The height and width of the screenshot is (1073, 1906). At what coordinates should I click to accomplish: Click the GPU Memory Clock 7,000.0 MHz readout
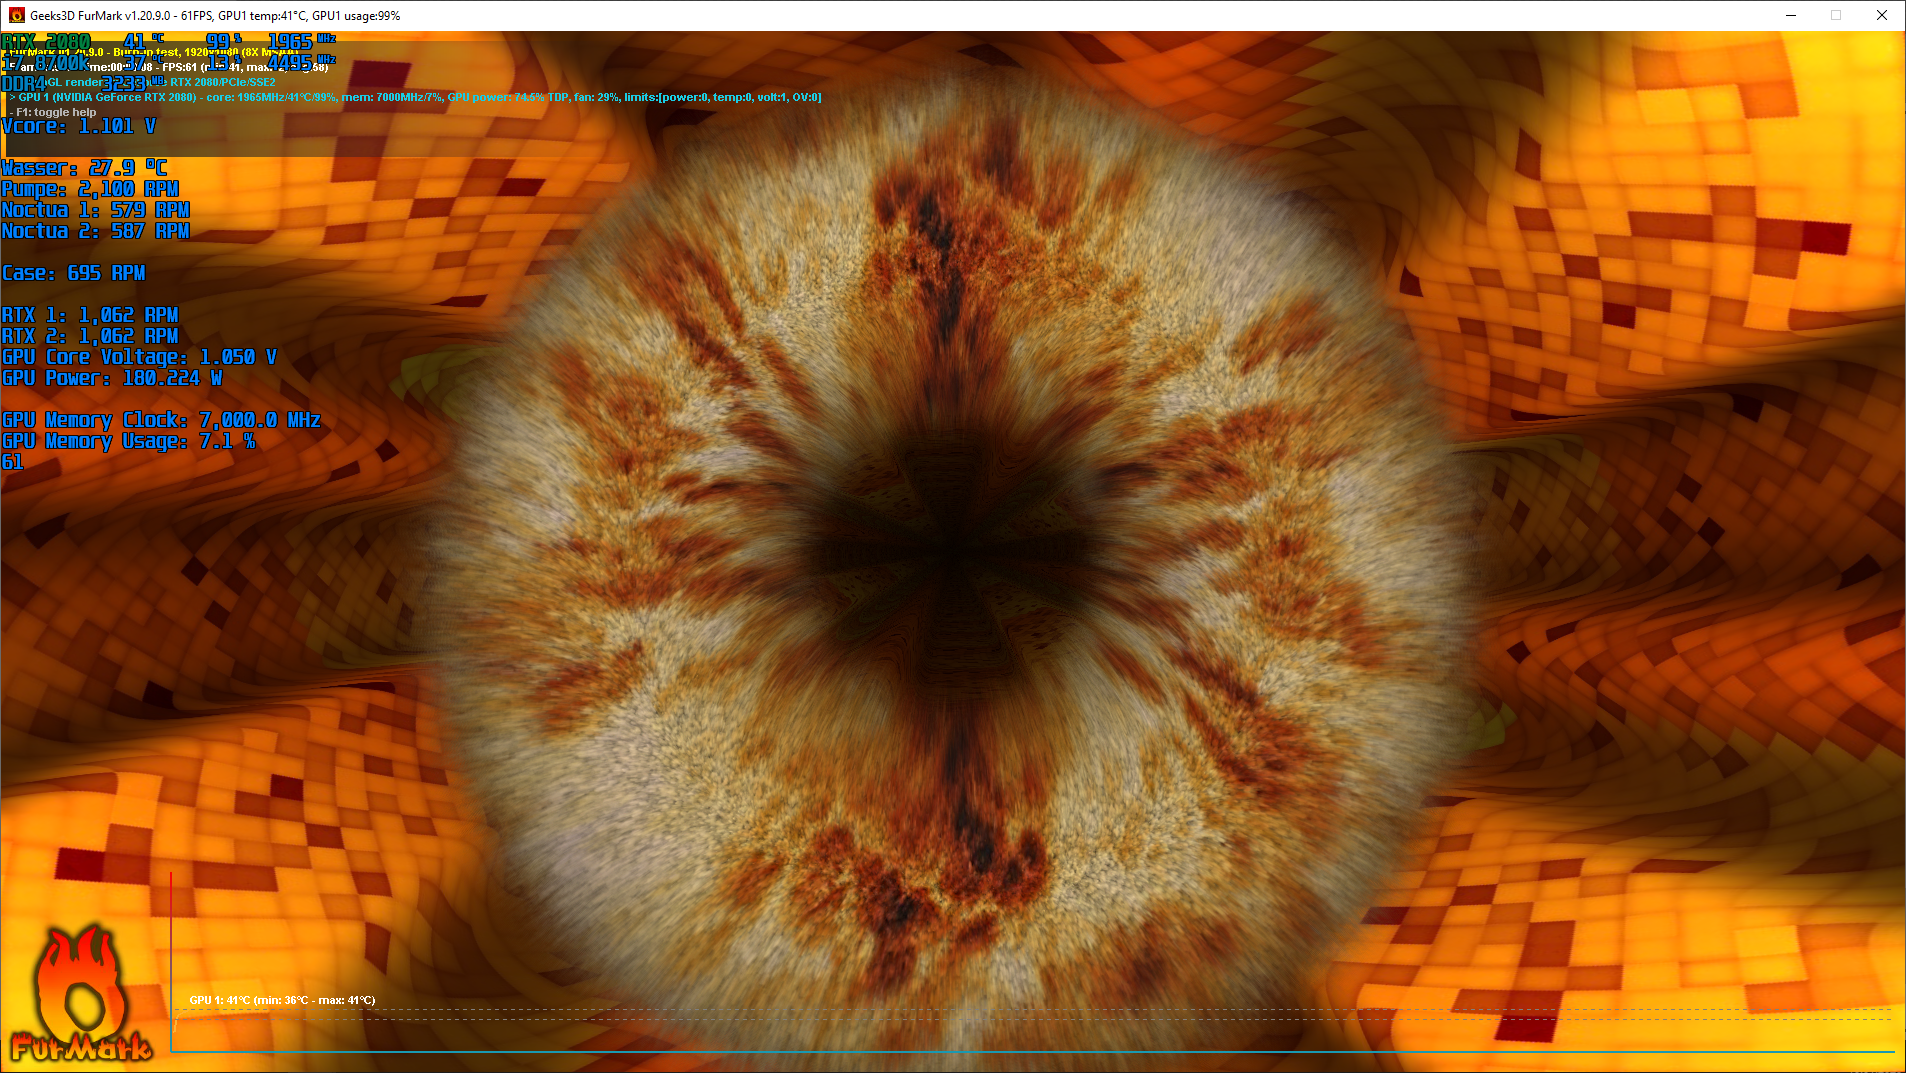tap(160, 420)
